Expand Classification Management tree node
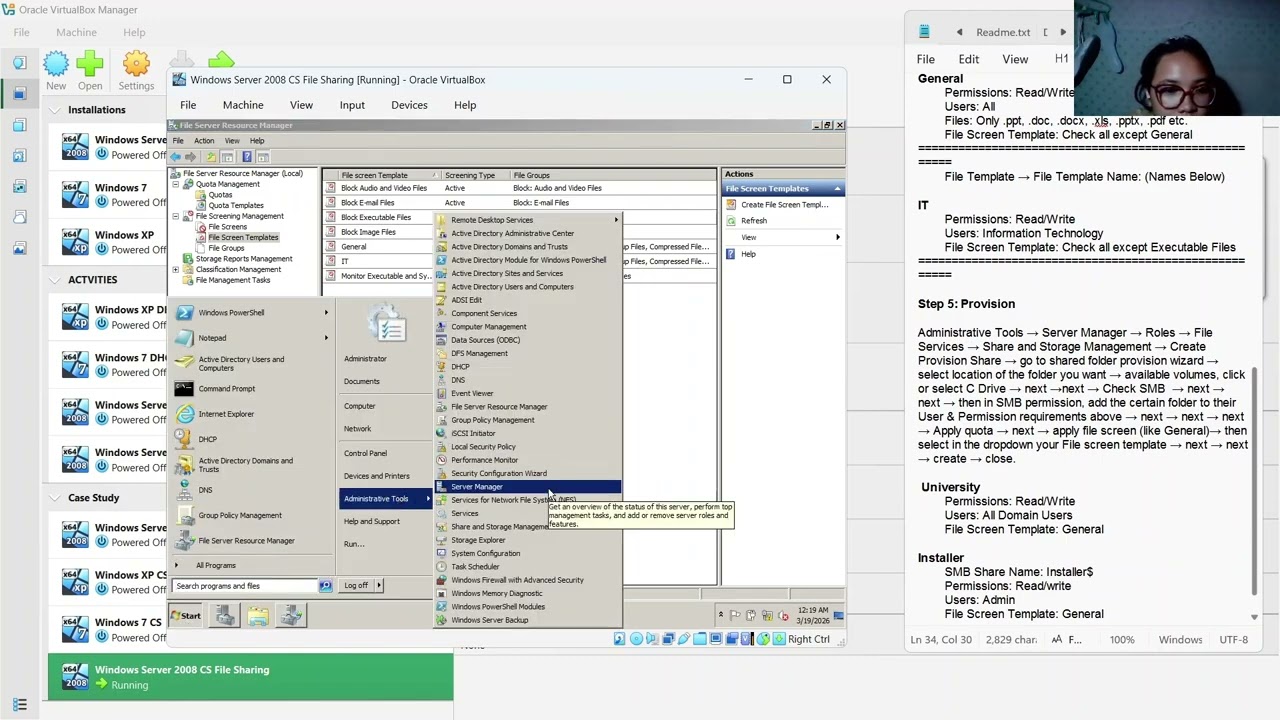 176,270
